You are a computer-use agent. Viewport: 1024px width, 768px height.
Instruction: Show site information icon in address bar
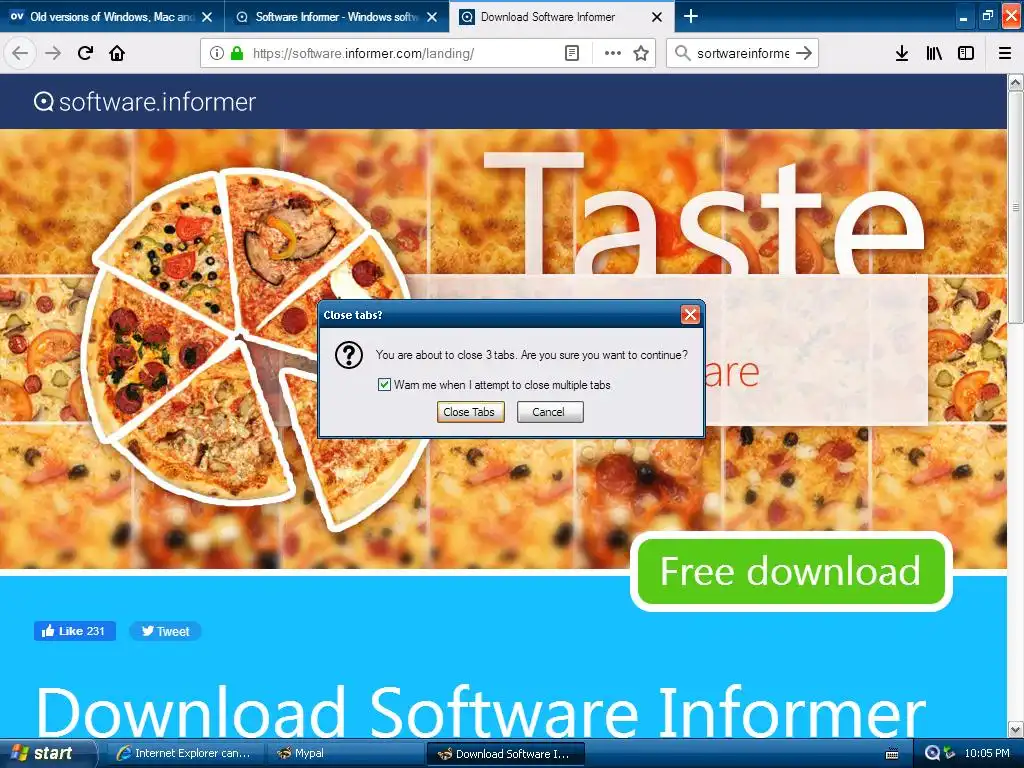pos(217,53)
